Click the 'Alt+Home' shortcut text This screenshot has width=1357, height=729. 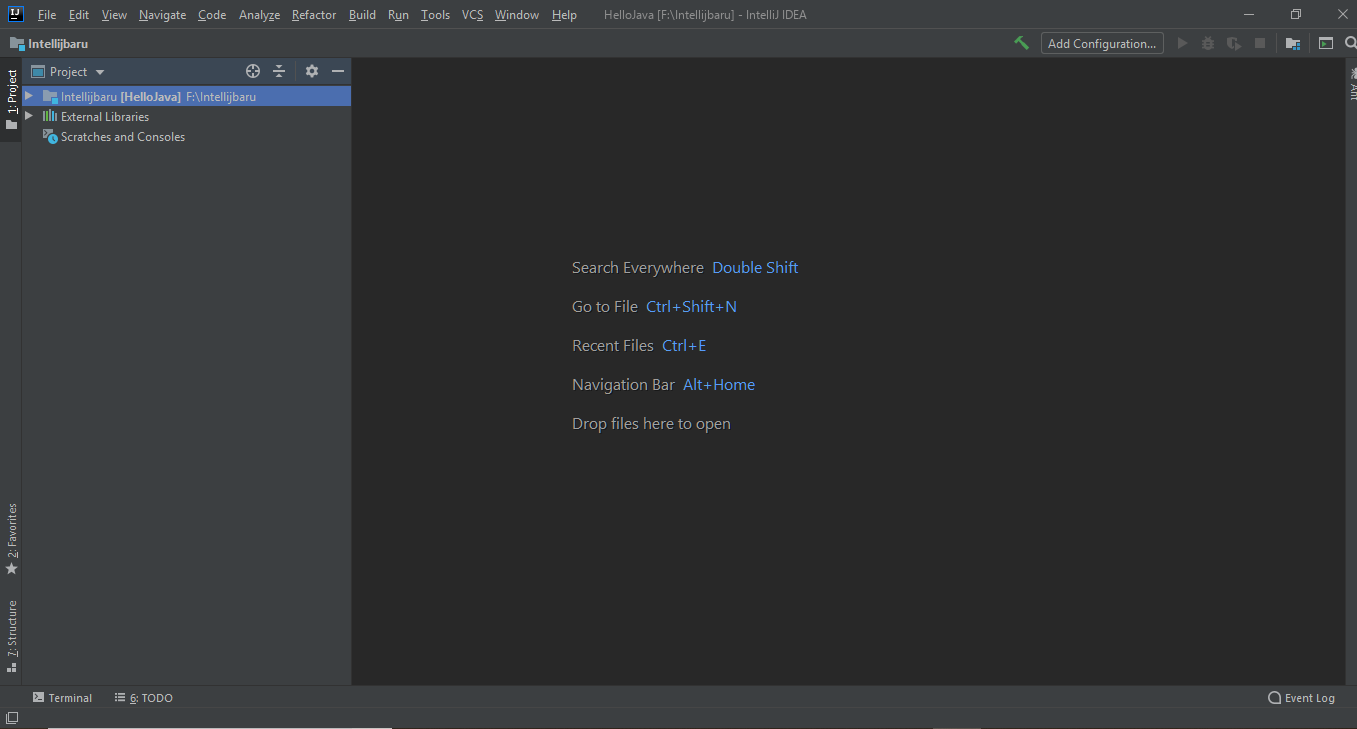(719, 385)
